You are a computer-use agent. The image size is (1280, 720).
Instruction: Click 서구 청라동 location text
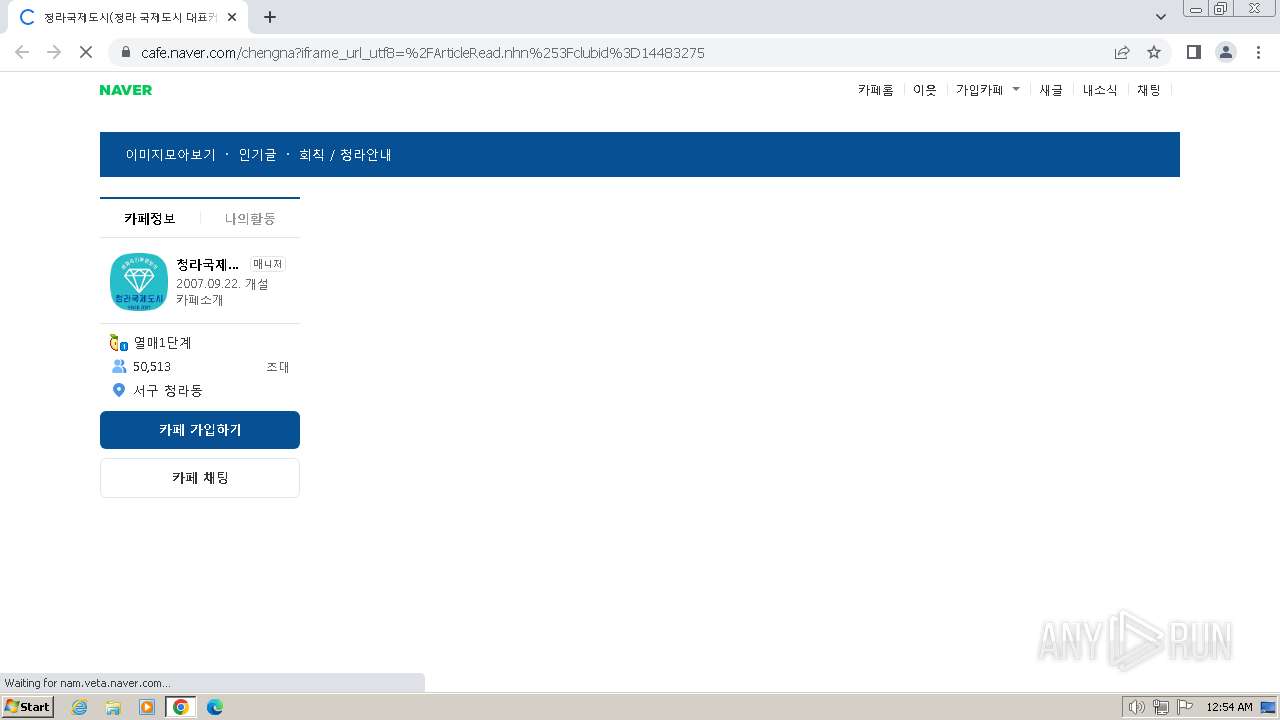168,391
